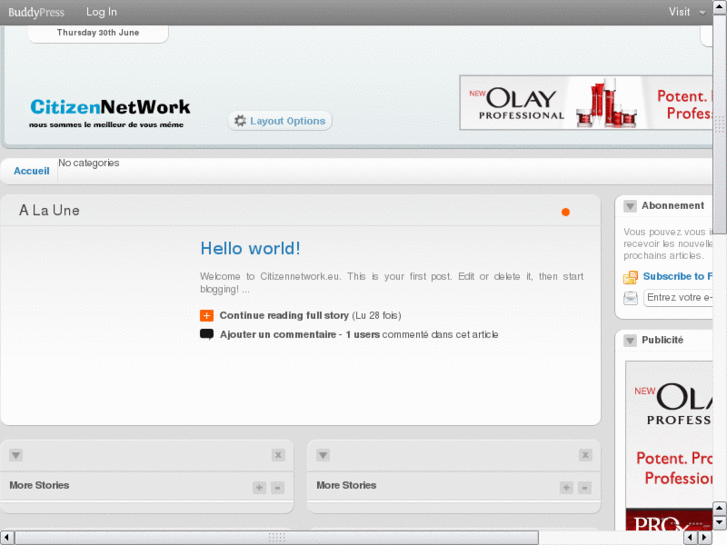Image resolution: width=727 pixels, height=545 pixels.
Task: Click minus button in right More Stories
Action: point(585,487)
